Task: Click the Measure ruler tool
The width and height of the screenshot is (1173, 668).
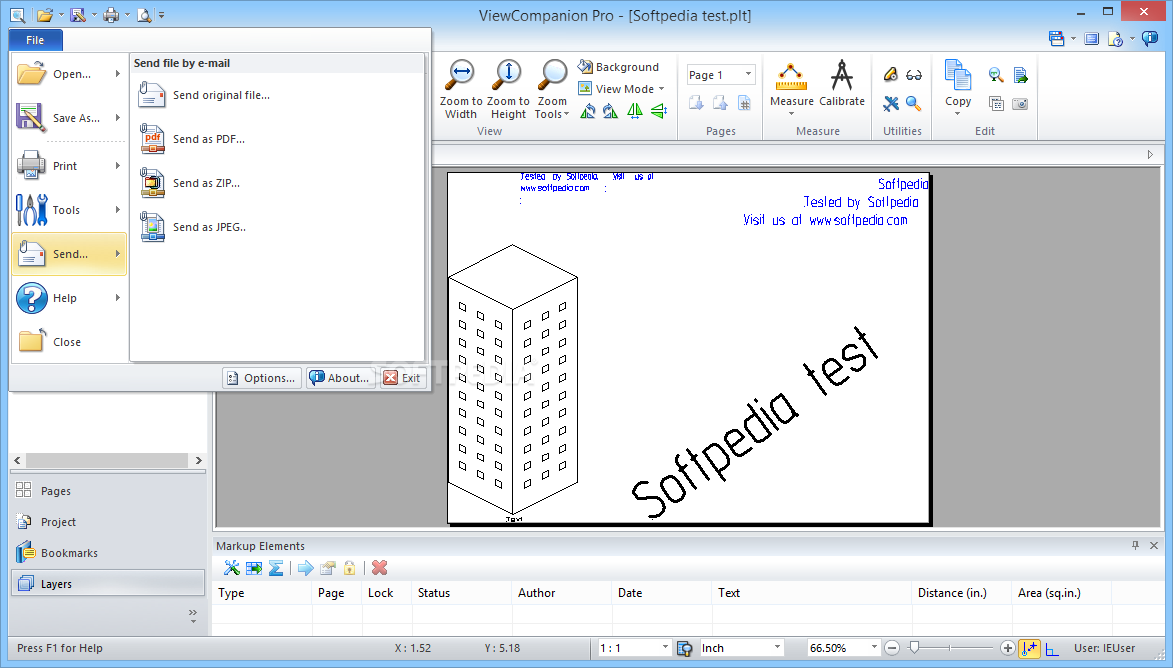Action: [x=791, y=77]
